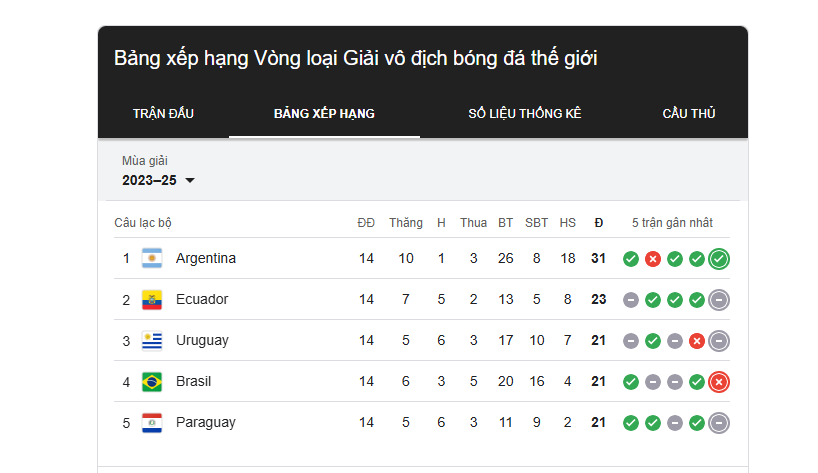Click the Paraguay flag icon
The image size is (818, 473).
pyautogui.click(x=152, y=422)
